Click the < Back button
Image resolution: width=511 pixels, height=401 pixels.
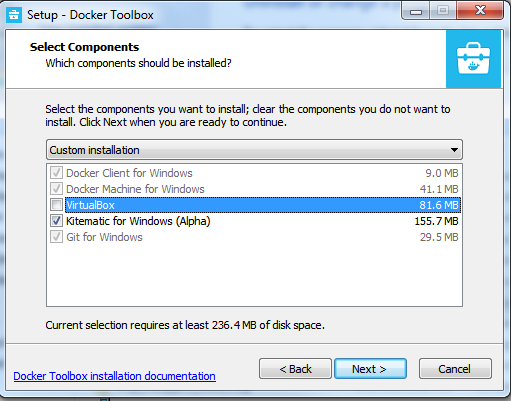click(x=295, y=369)
